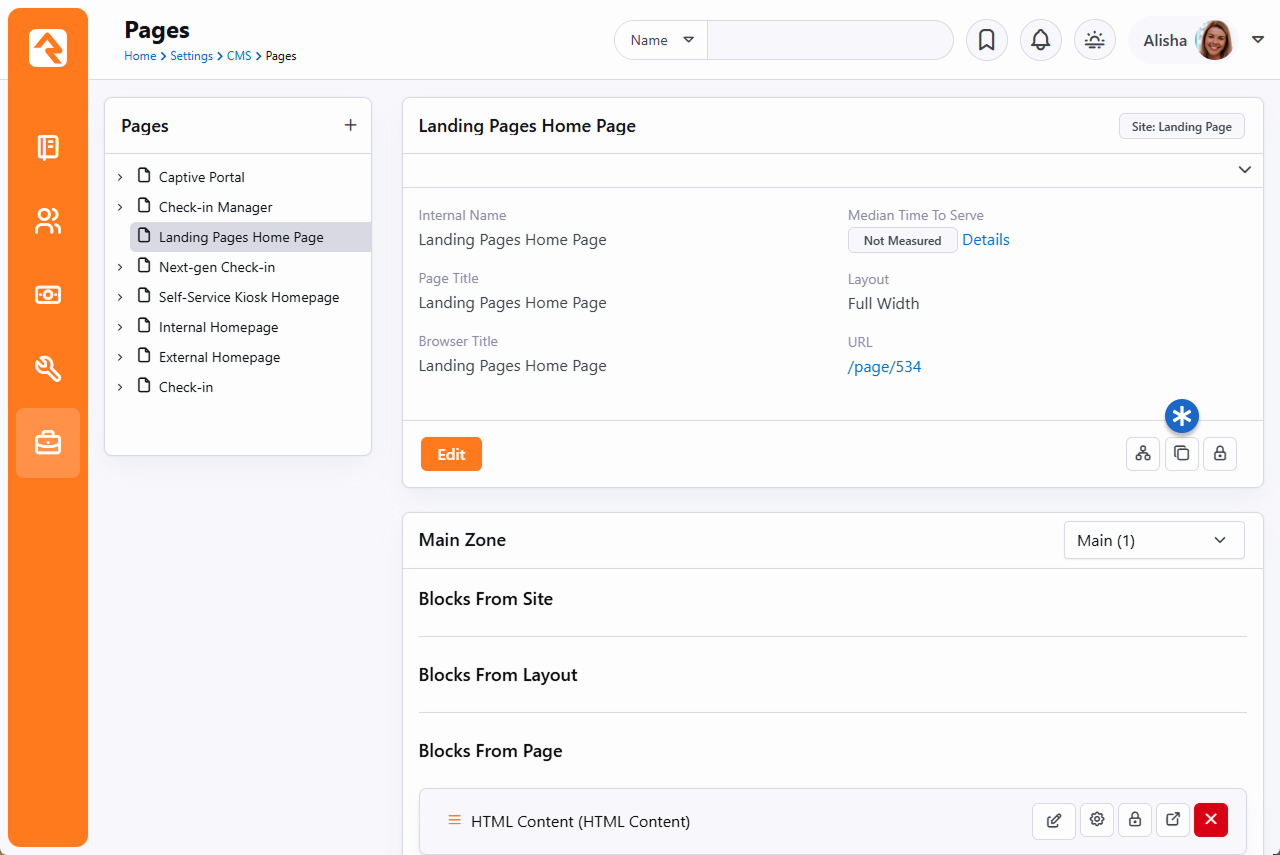Click the Captive Portal page file icon
Screen dimensions: 1280x855
[x=144, y=177]
